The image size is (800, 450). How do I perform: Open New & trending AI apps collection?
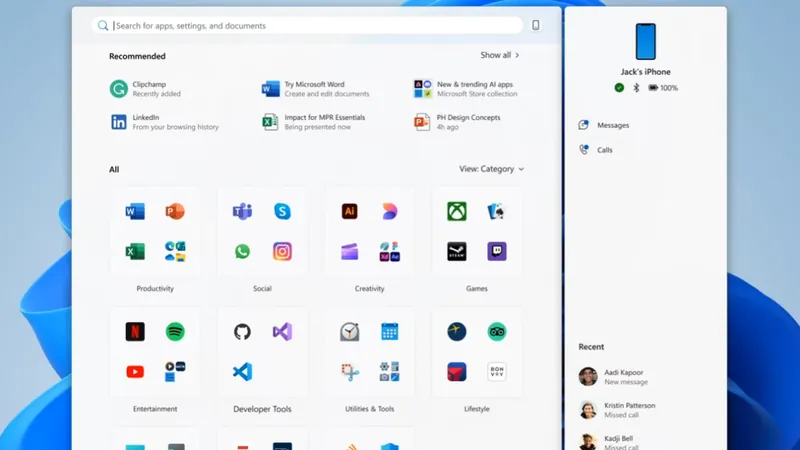(465, 89)
